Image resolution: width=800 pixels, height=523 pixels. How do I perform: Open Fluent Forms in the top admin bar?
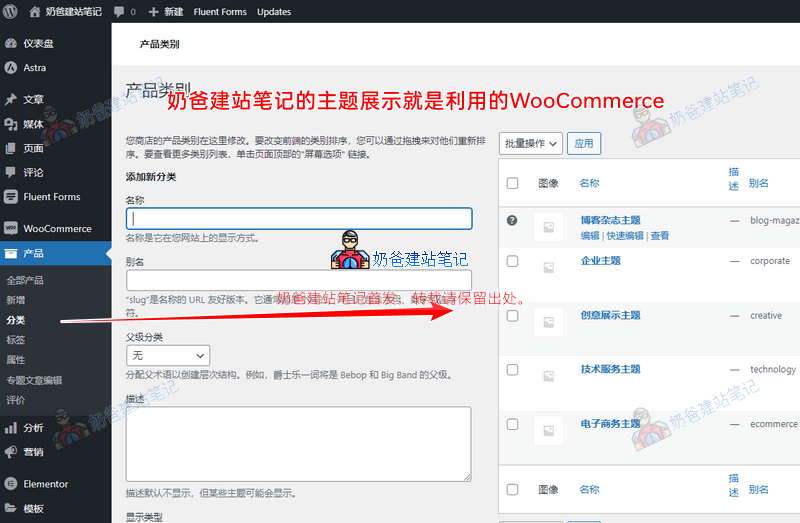coord(220,12)
